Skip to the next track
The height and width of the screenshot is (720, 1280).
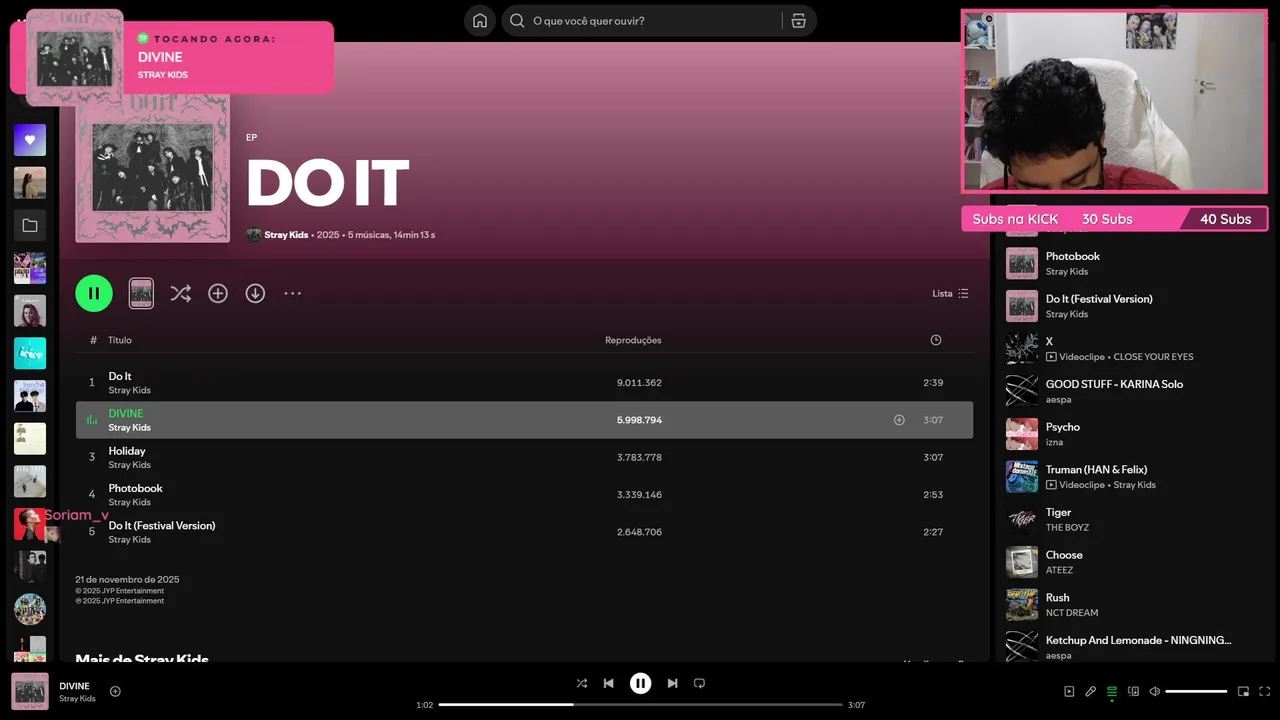pos(672,683)
